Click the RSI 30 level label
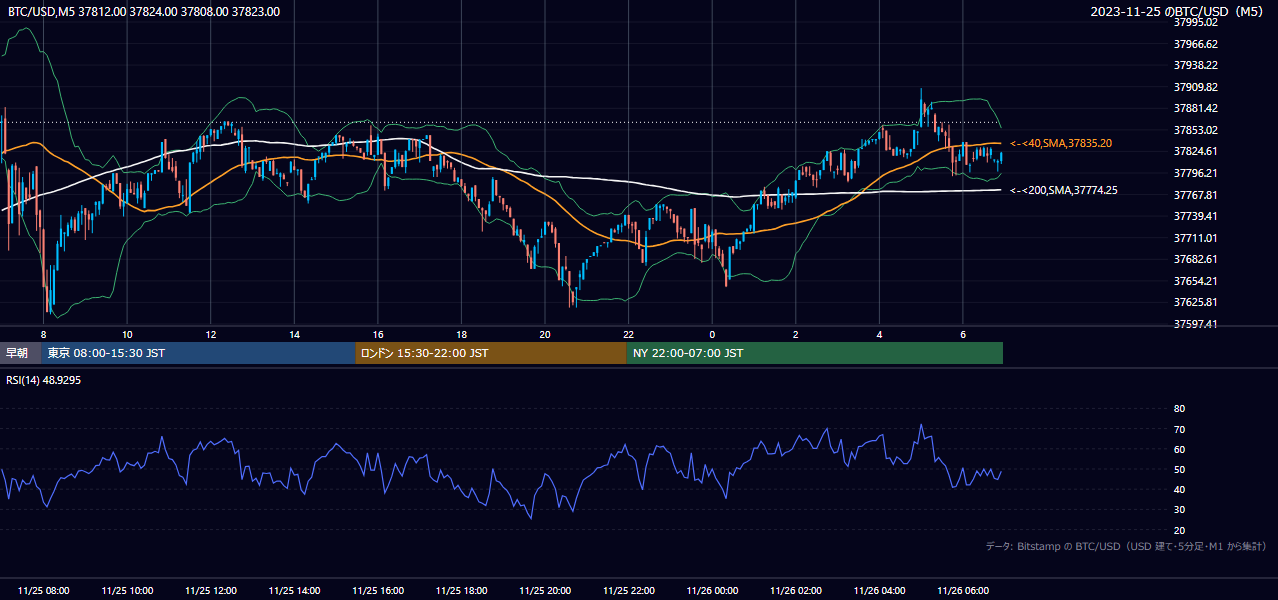 tap(1179, 510)
